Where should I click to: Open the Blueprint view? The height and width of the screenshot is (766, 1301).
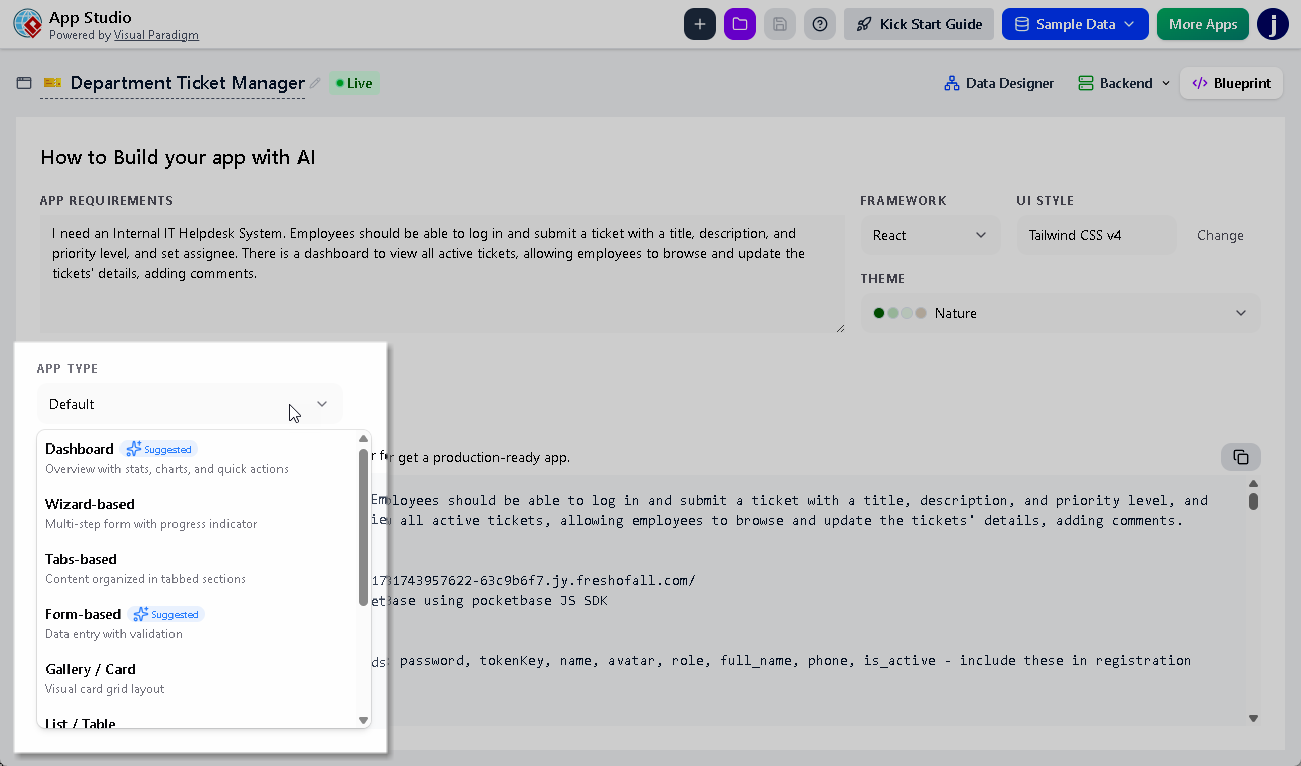1232,83
